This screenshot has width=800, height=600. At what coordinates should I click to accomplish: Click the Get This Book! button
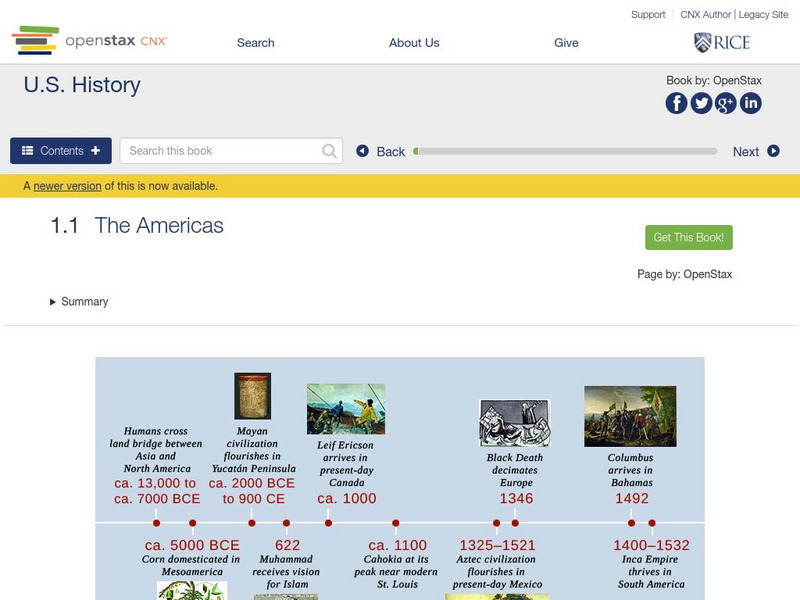pos(689,237)
